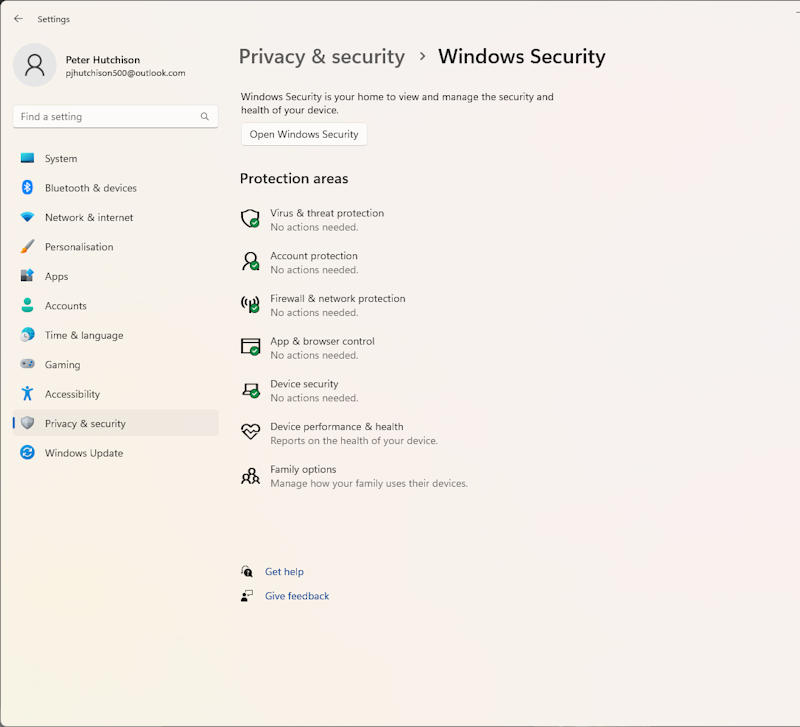Click the back arrow in title bar
The width and height of the screenshot is (800, 727).
tap(18, 19)
